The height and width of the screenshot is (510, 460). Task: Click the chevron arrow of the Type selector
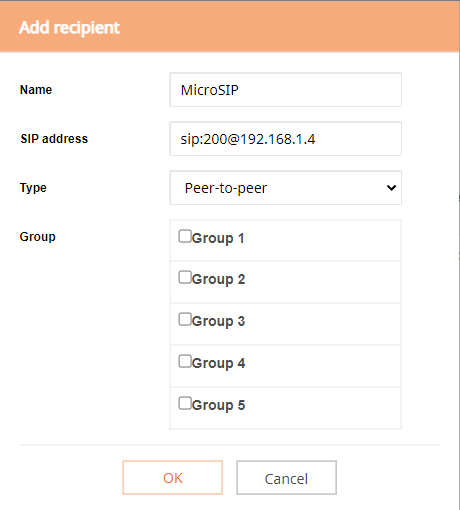point(391,188)
